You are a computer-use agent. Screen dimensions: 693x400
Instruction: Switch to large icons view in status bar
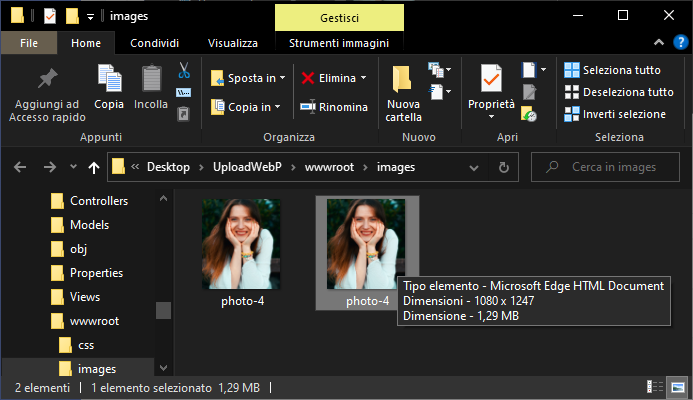click(x=678, y=387)
